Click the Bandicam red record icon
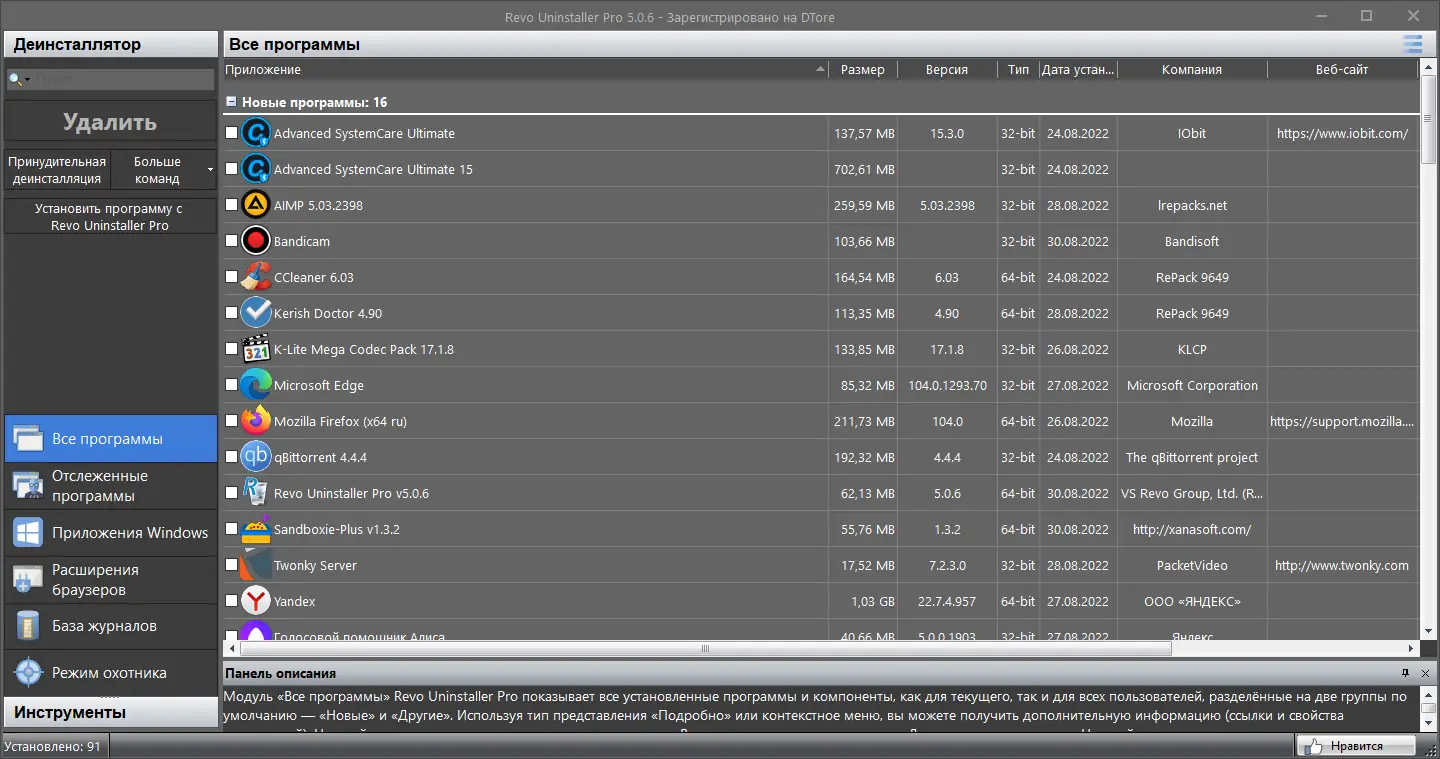 [x=257, y=241]
